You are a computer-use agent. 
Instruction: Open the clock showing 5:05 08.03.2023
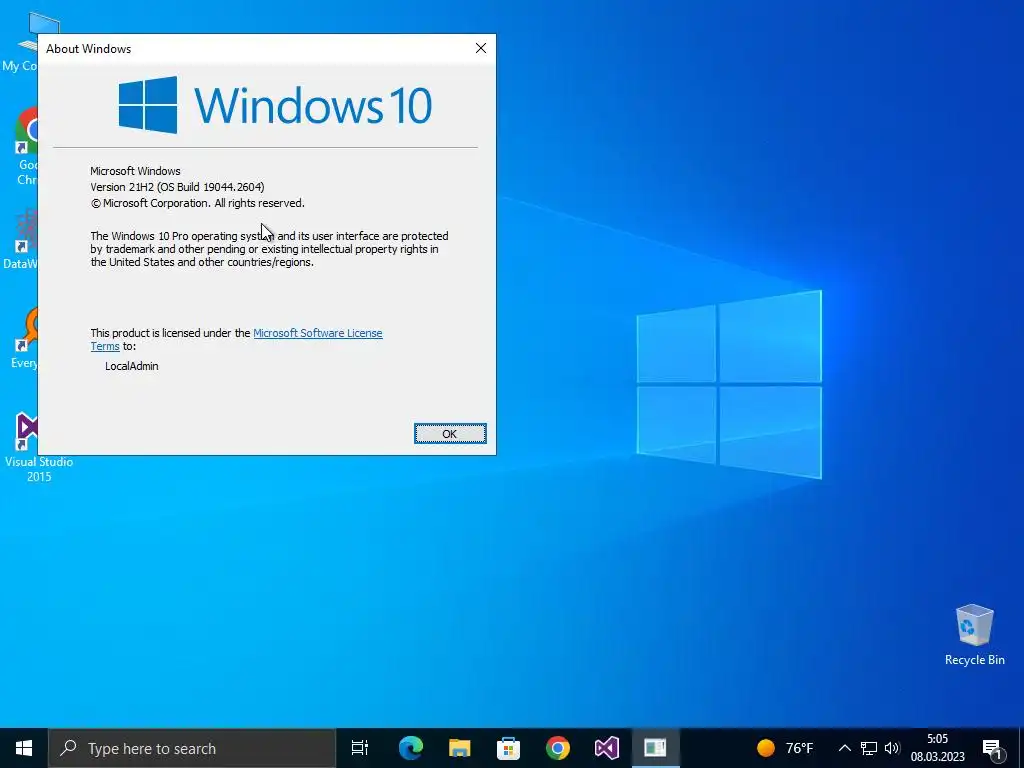[938, 748]
